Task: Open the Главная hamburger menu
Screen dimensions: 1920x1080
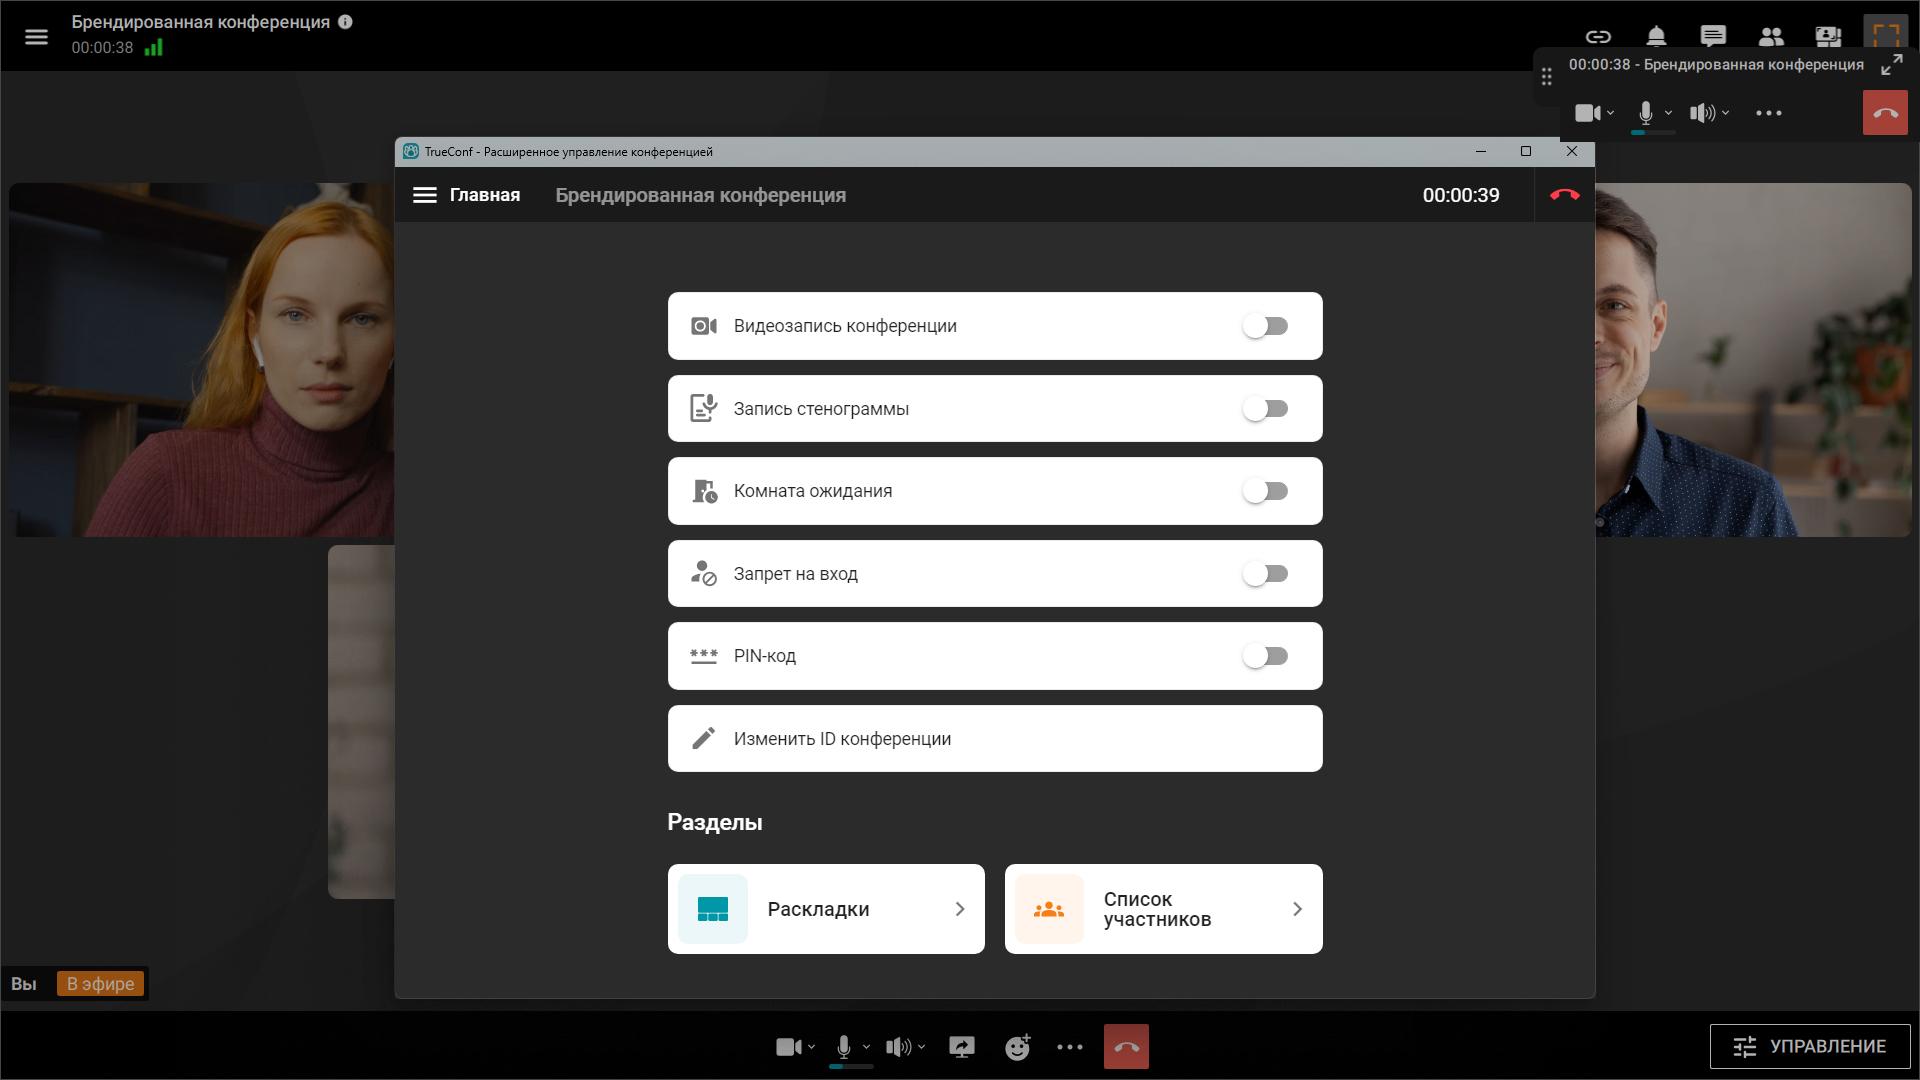Action: click(425, 195)
